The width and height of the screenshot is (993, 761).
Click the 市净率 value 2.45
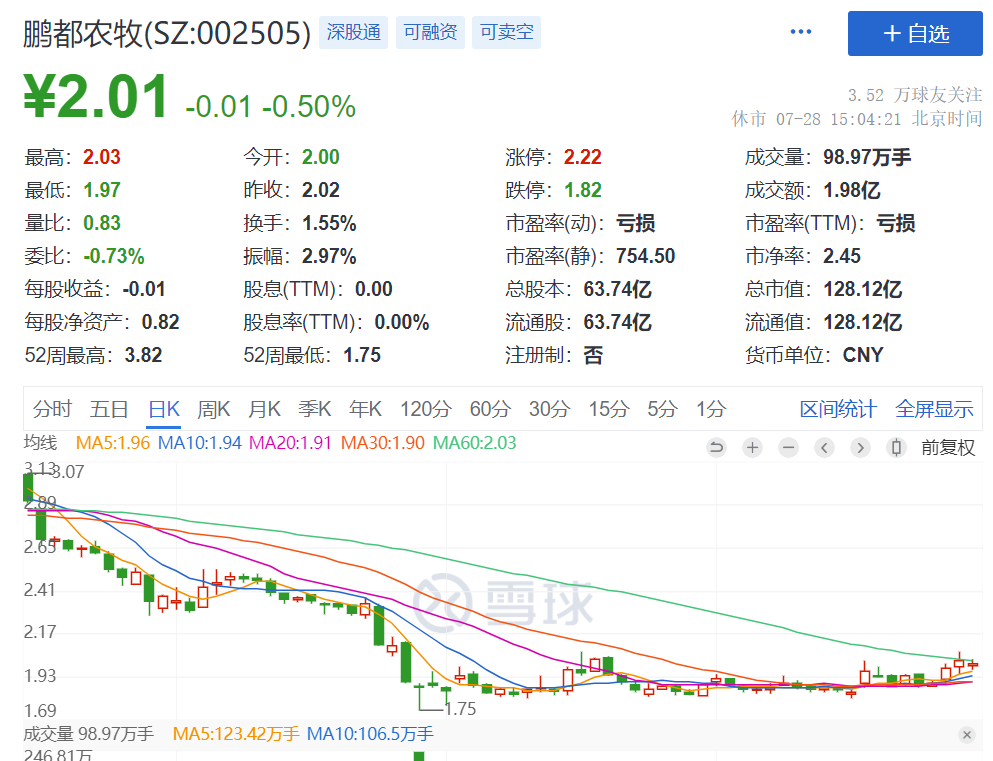click(842, 256)
